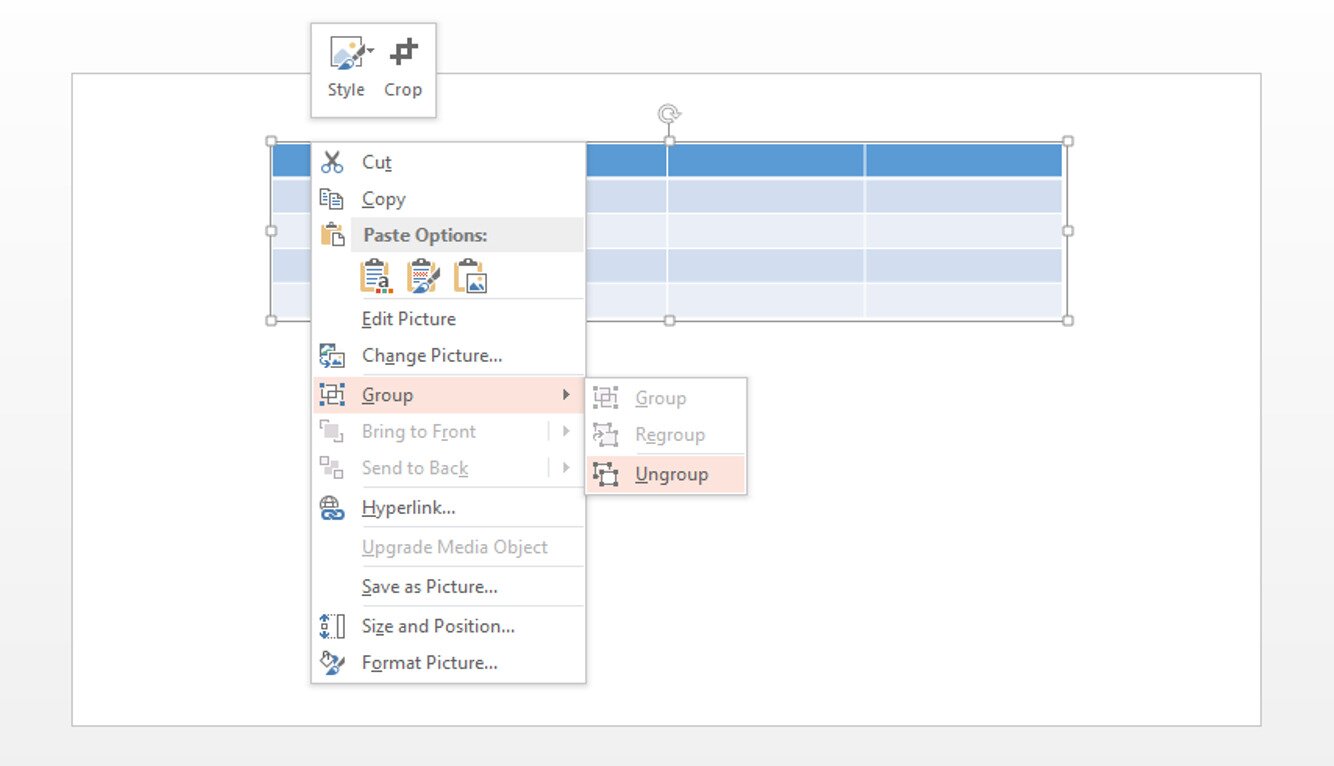Click the Format Picture icon
The height and width of the screenshot is (766, 1334).
tap(332, 662)
